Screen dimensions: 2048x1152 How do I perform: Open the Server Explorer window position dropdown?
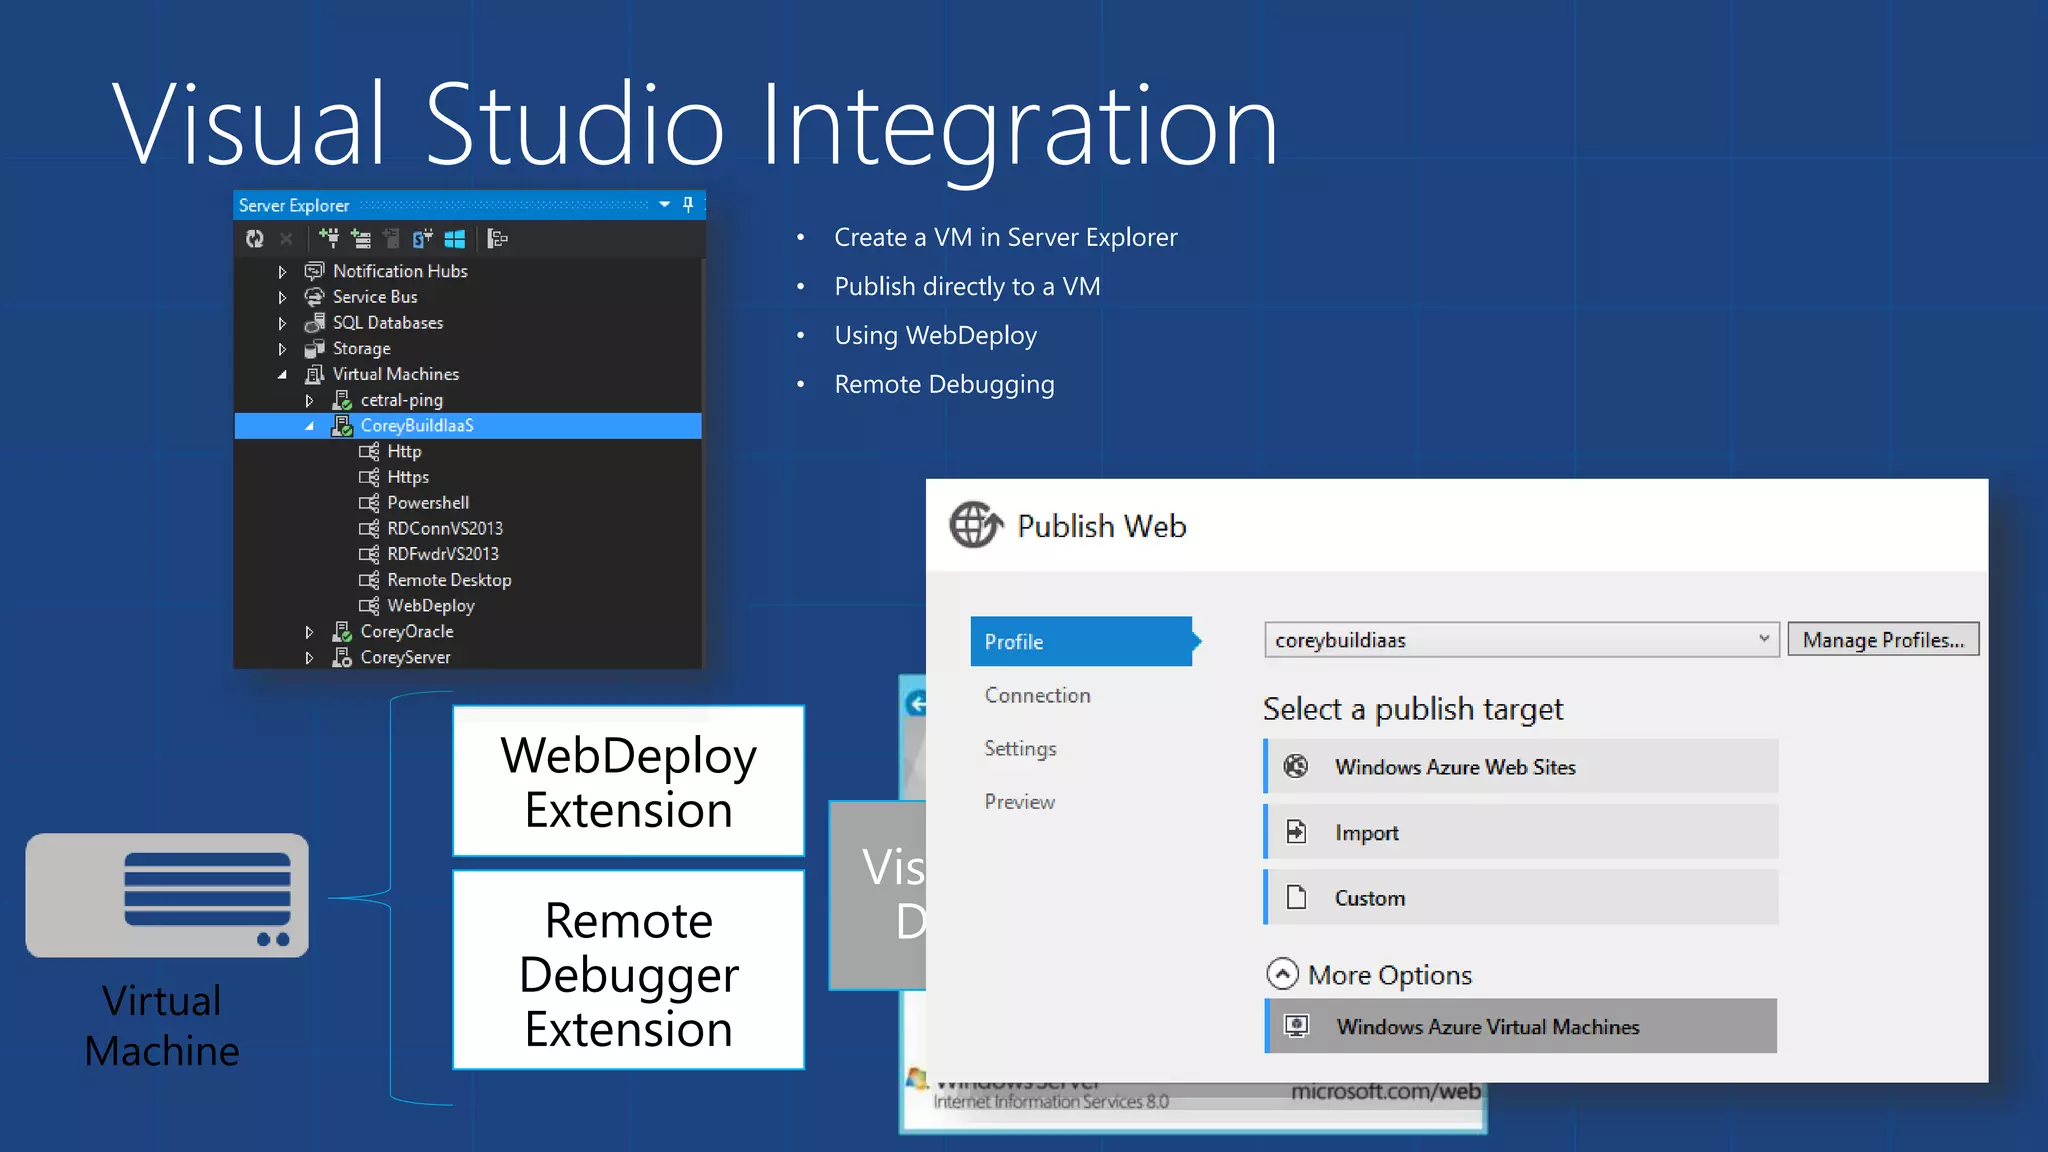[664, 204]
